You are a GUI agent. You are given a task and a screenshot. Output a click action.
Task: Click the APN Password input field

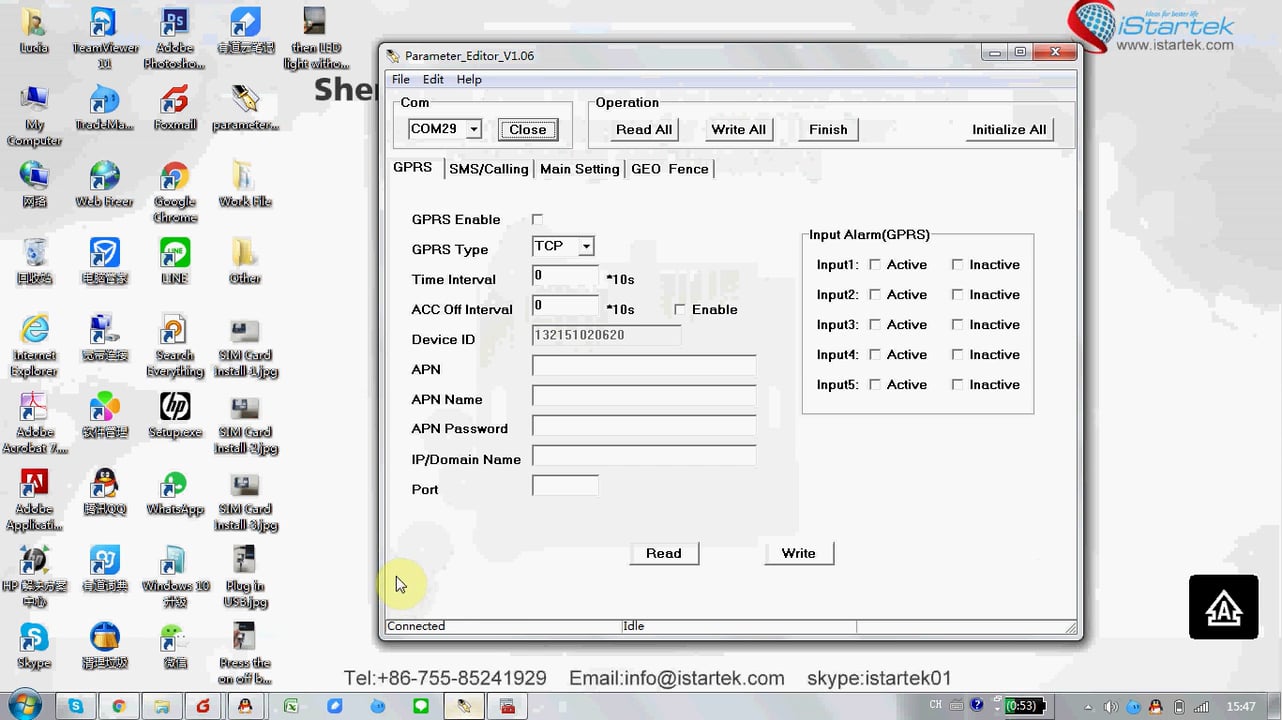pos(644,426)
